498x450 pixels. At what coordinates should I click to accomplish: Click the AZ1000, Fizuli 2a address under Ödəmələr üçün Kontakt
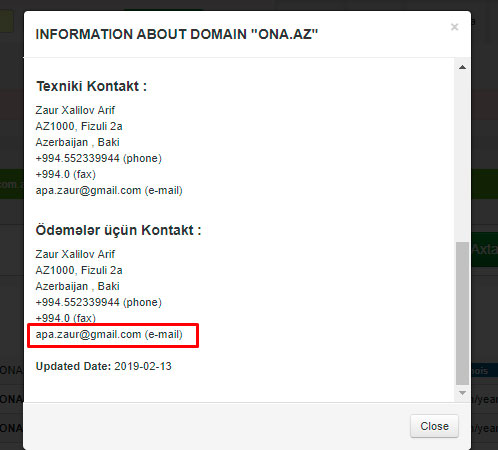pyautogui.click(x=79, y=270)
